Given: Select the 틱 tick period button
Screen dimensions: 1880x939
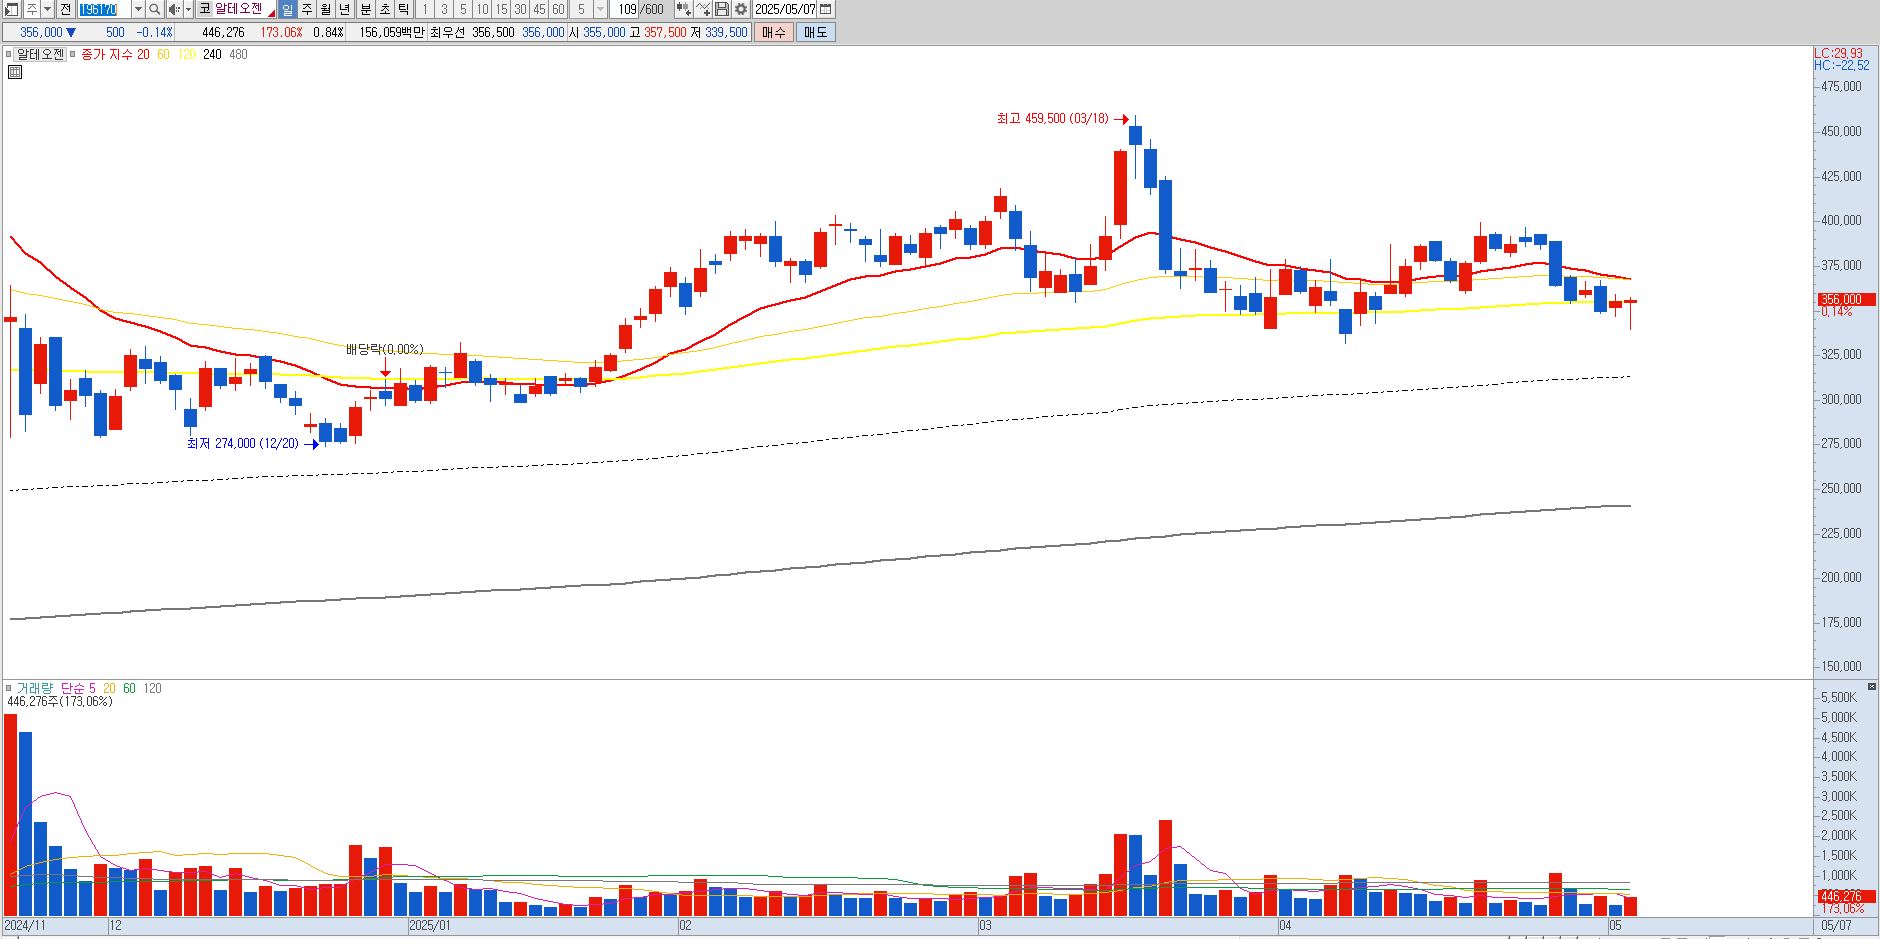Looking at the screenshot, I should 403,9.
